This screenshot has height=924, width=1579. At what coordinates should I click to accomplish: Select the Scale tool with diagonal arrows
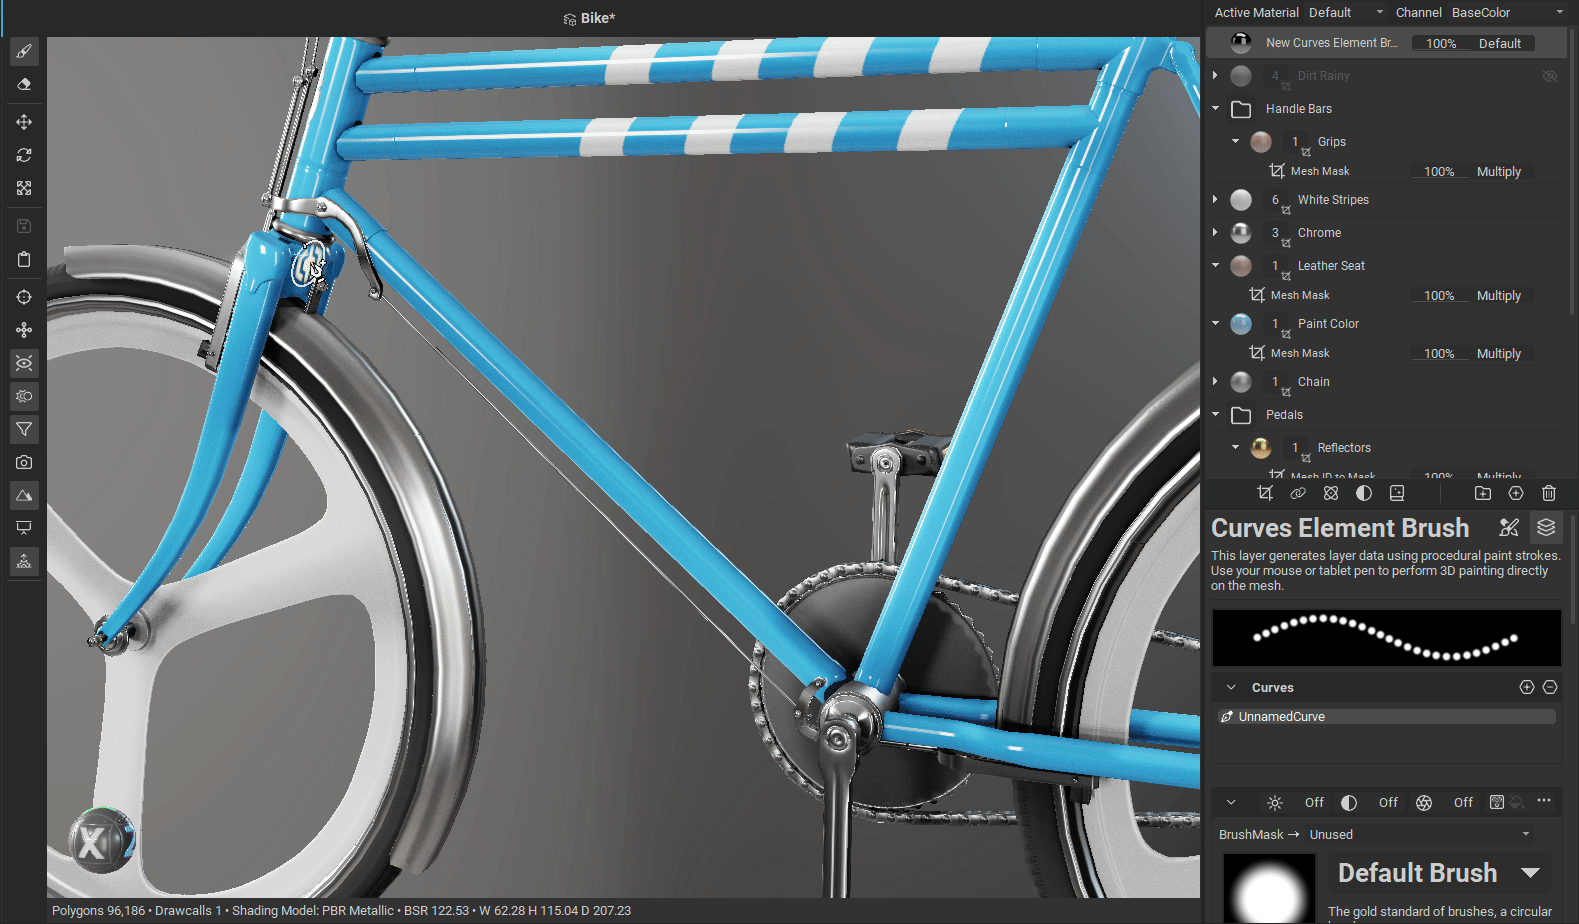pyautogui.click(x=24, y=188)
